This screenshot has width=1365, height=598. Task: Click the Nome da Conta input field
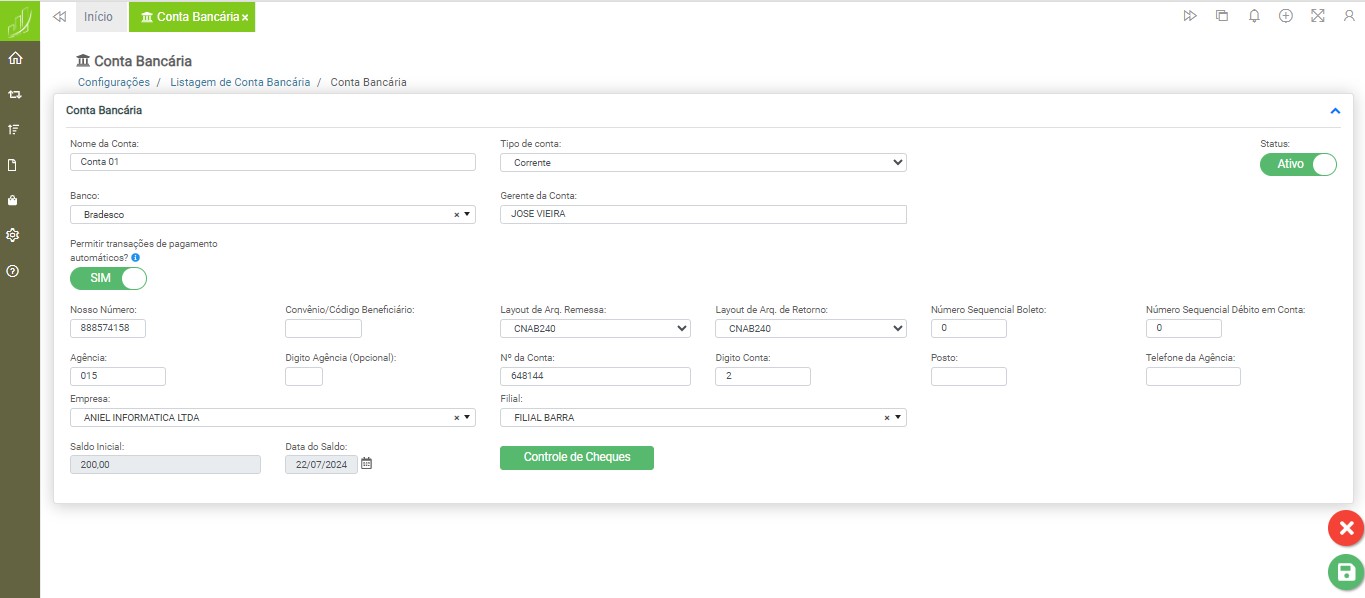coord(272,162)
